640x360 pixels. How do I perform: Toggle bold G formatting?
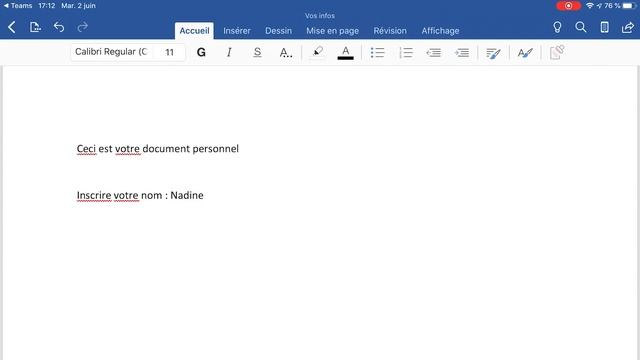(201, 52)
